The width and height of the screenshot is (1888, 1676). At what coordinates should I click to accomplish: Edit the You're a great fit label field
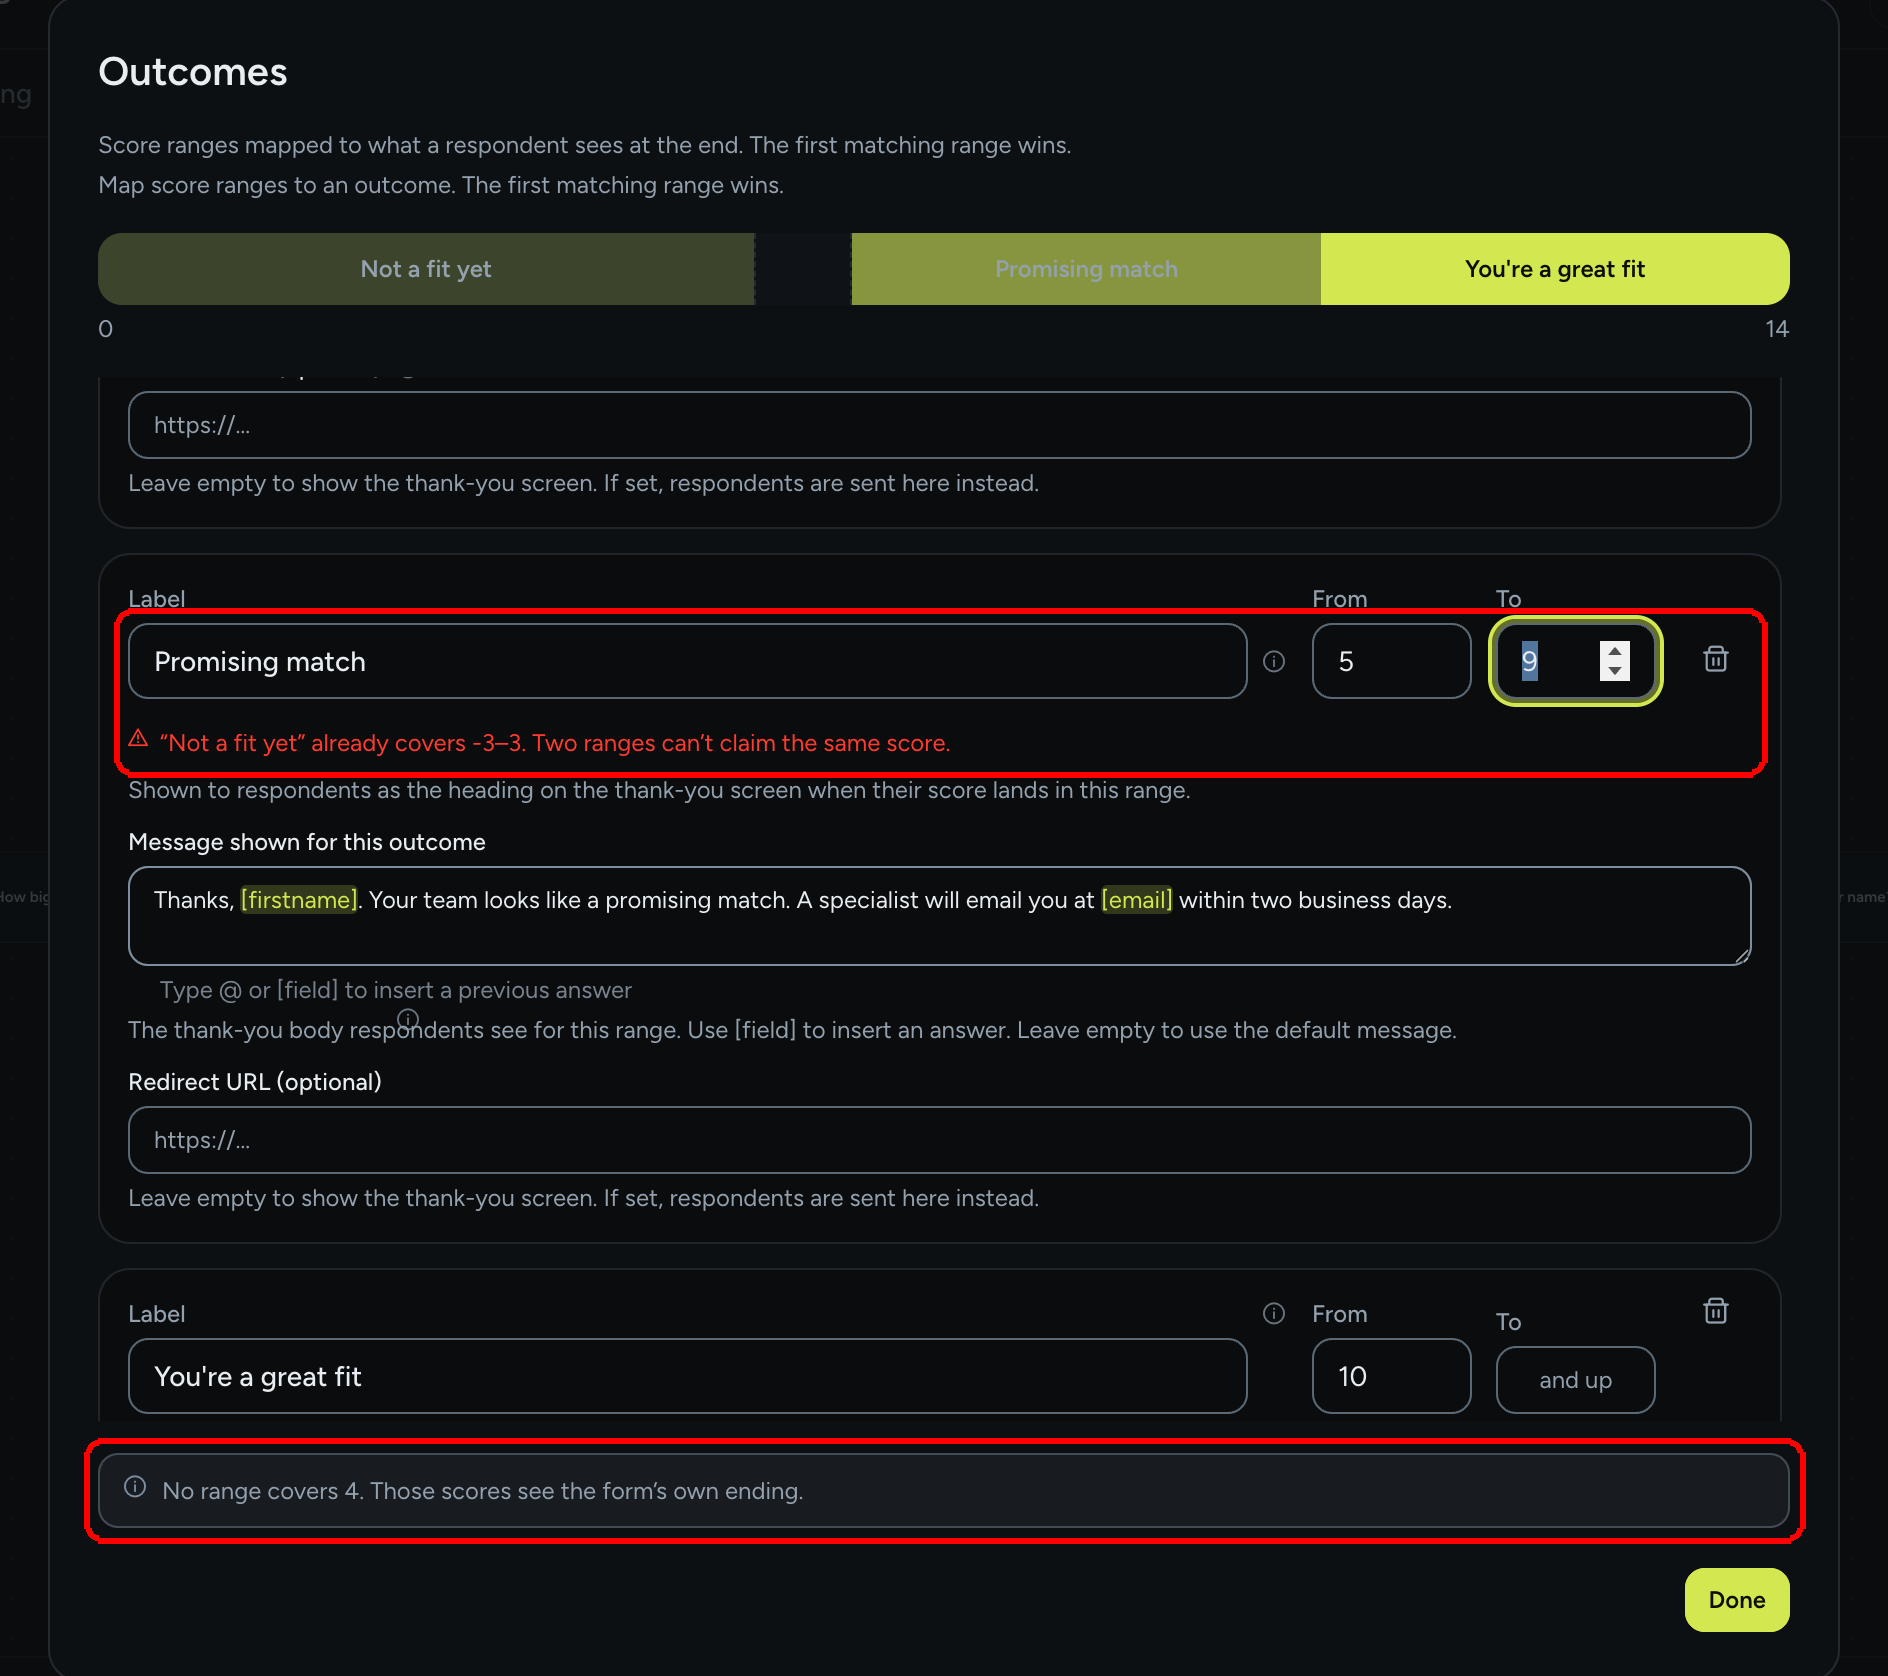[688, 1376]
